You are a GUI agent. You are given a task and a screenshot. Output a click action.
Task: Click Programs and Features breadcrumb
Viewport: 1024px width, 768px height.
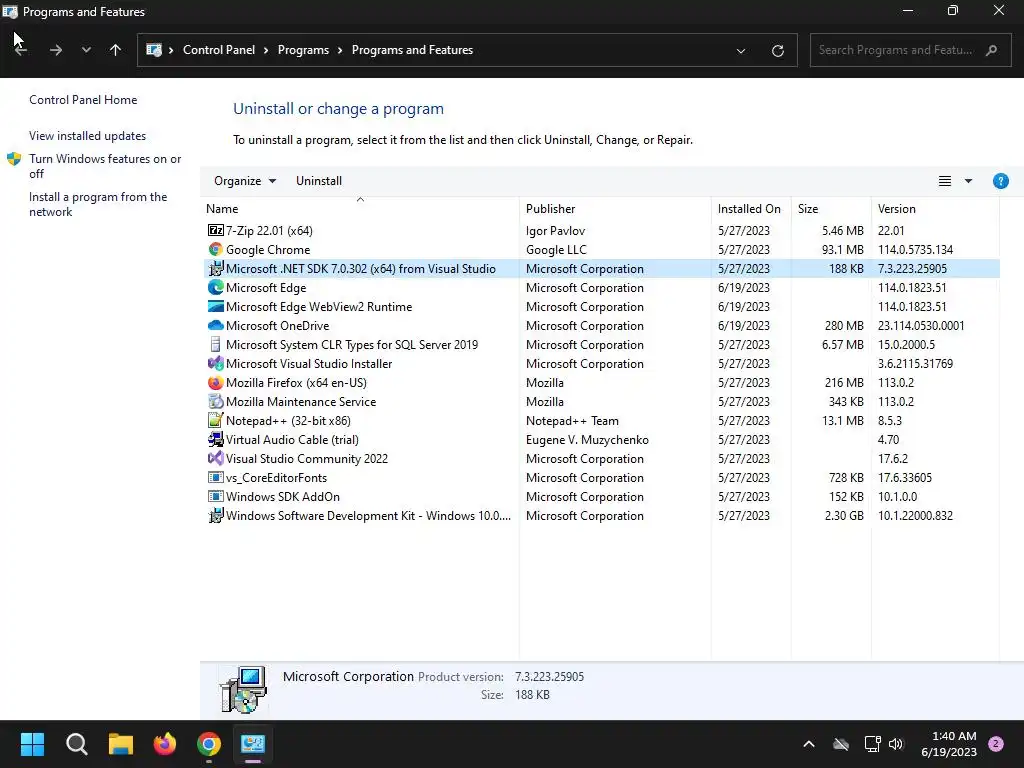[412, 50]
